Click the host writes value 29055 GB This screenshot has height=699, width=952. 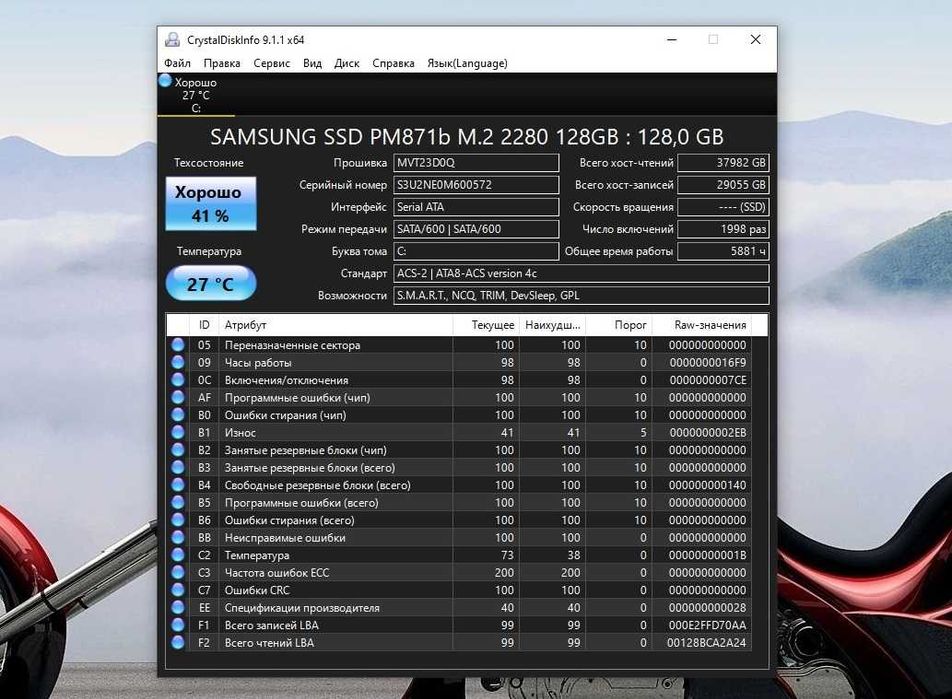[x=723, y=185]
